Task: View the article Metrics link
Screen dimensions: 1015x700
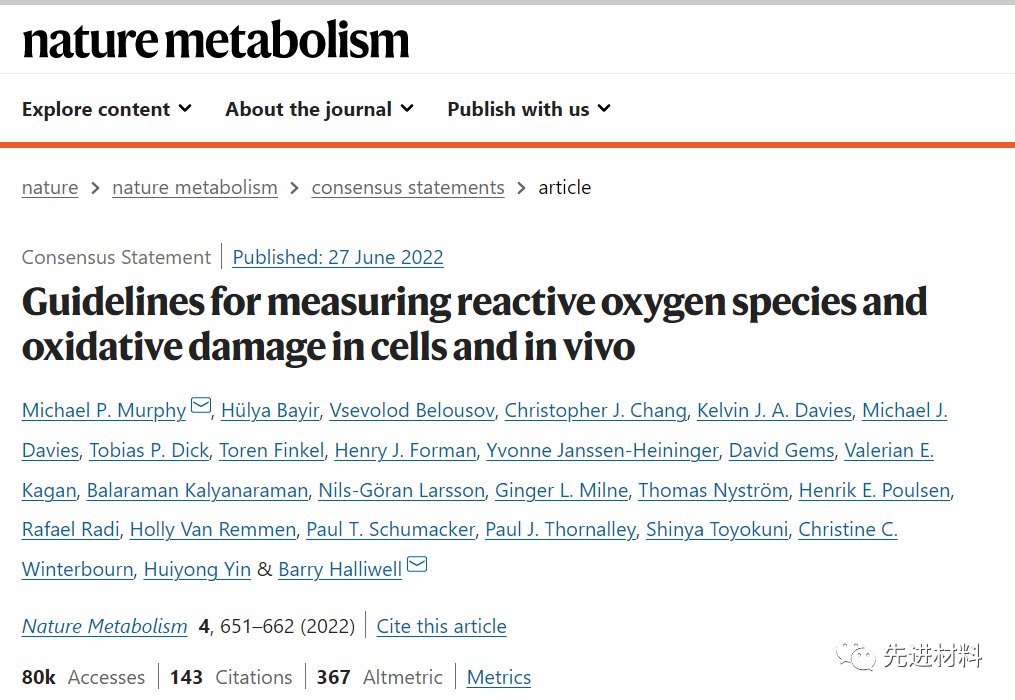Action: tap(499, 677)
